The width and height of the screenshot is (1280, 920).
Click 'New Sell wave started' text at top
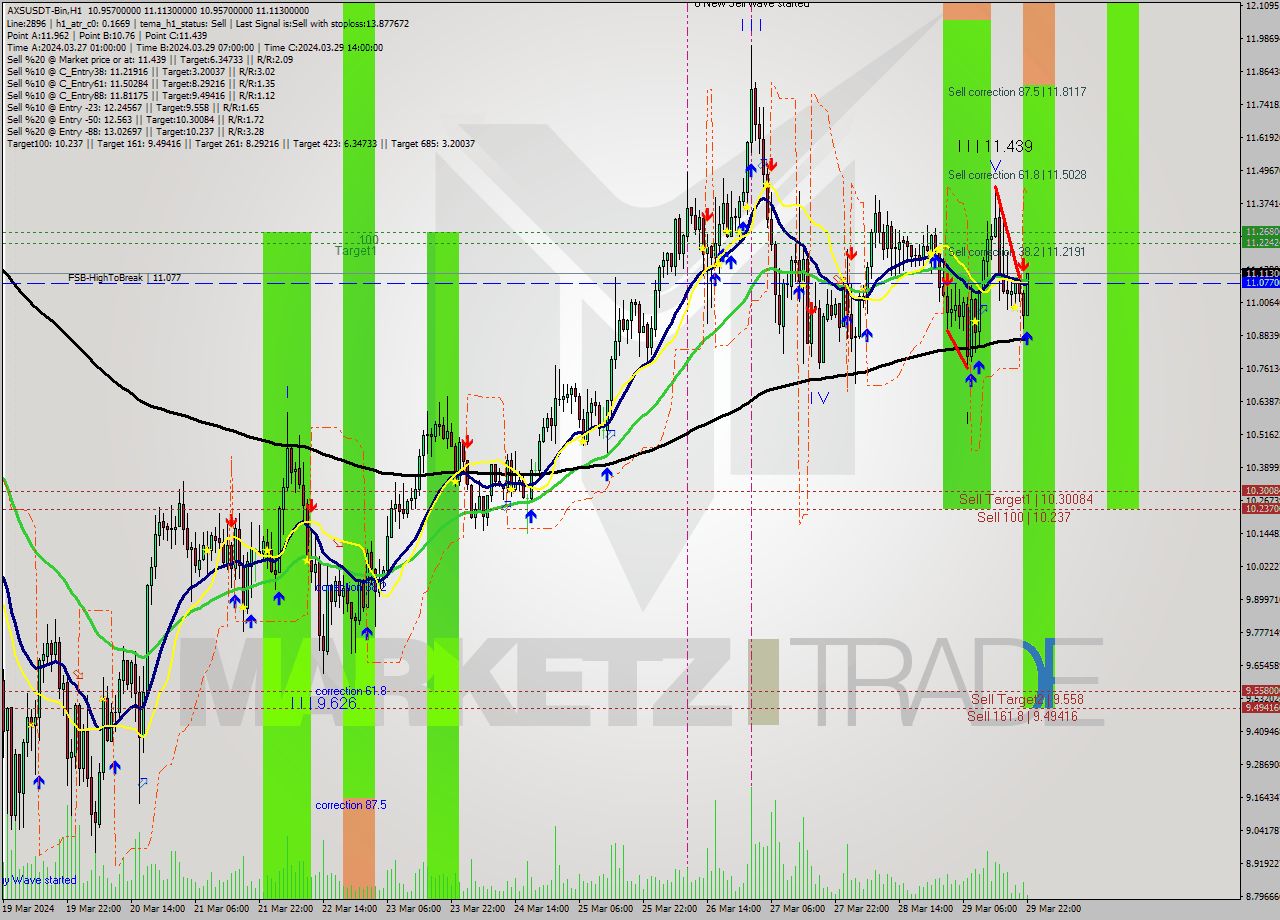[x=756, y=5]
